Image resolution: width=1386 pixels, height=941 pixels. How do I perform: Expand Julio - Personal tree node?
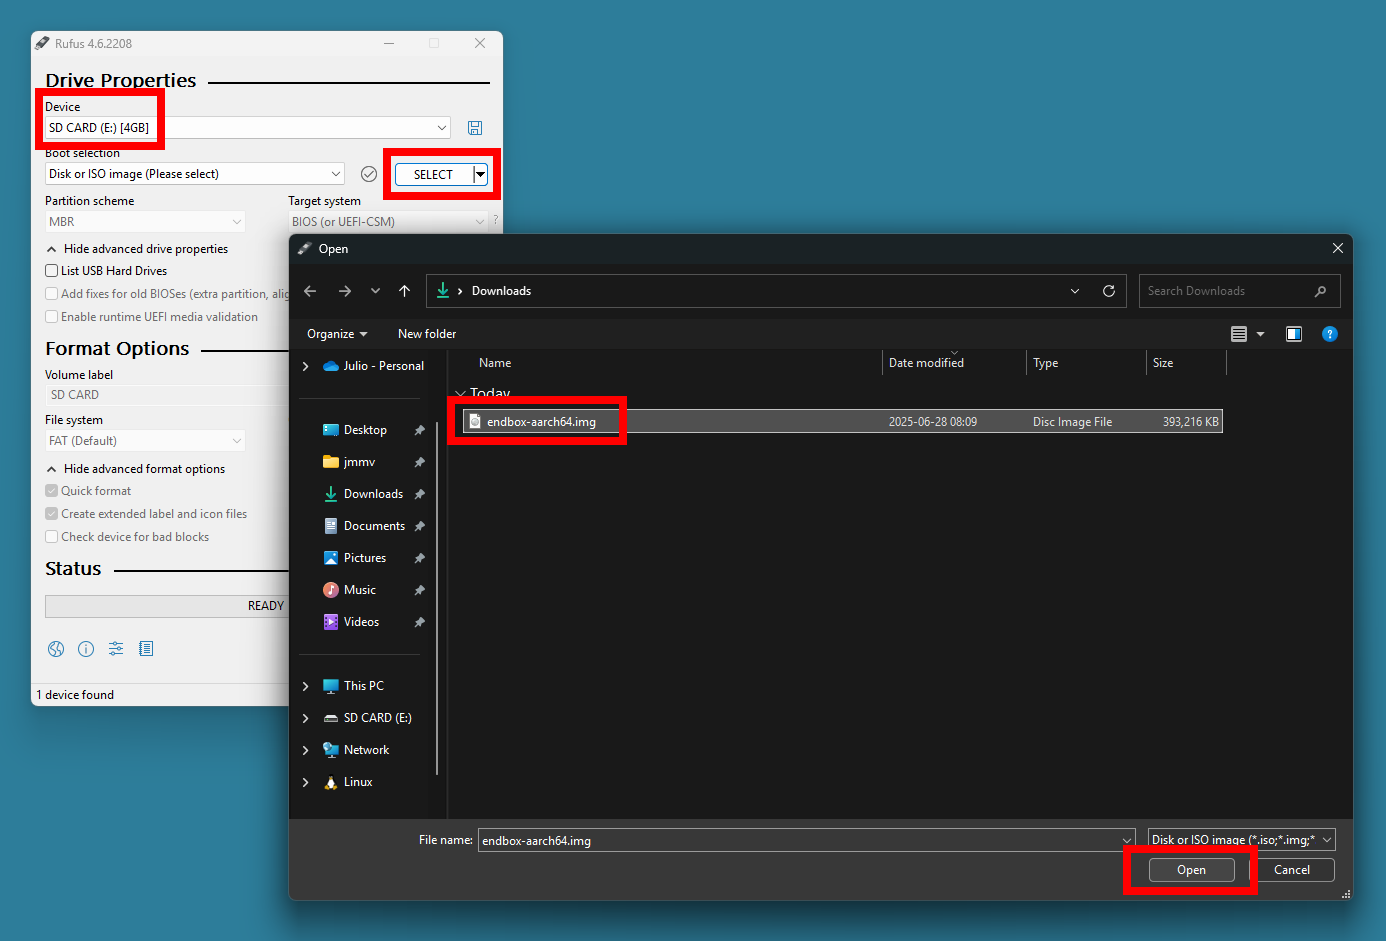point(306,366)
